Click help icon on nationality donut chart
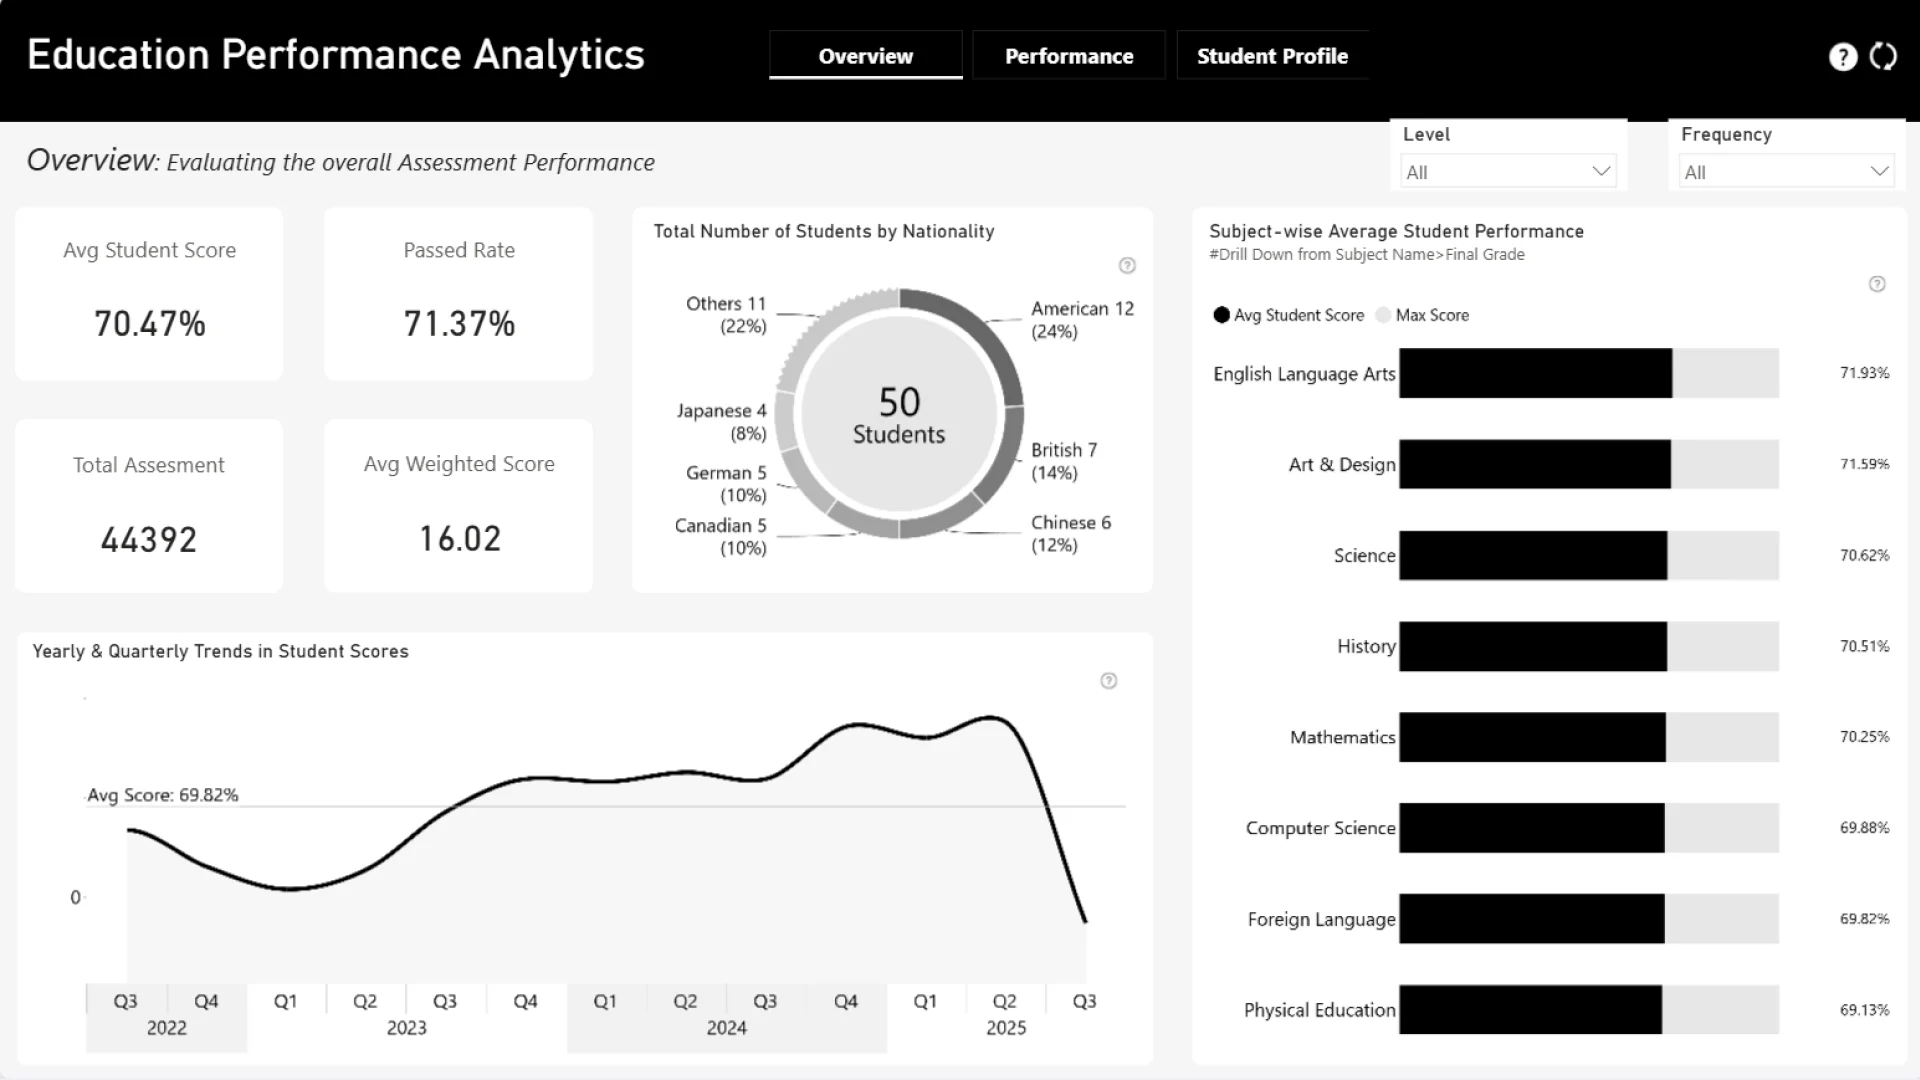This screenshot has height=1080, width=1920. (x=1127, y=265)
